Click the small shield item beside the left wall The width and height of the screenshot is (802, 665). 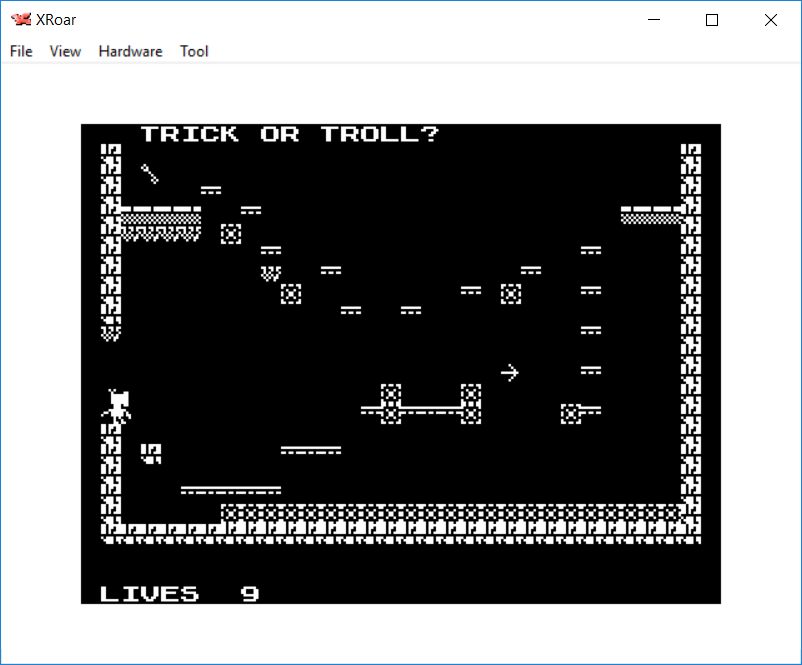[151, 453]
